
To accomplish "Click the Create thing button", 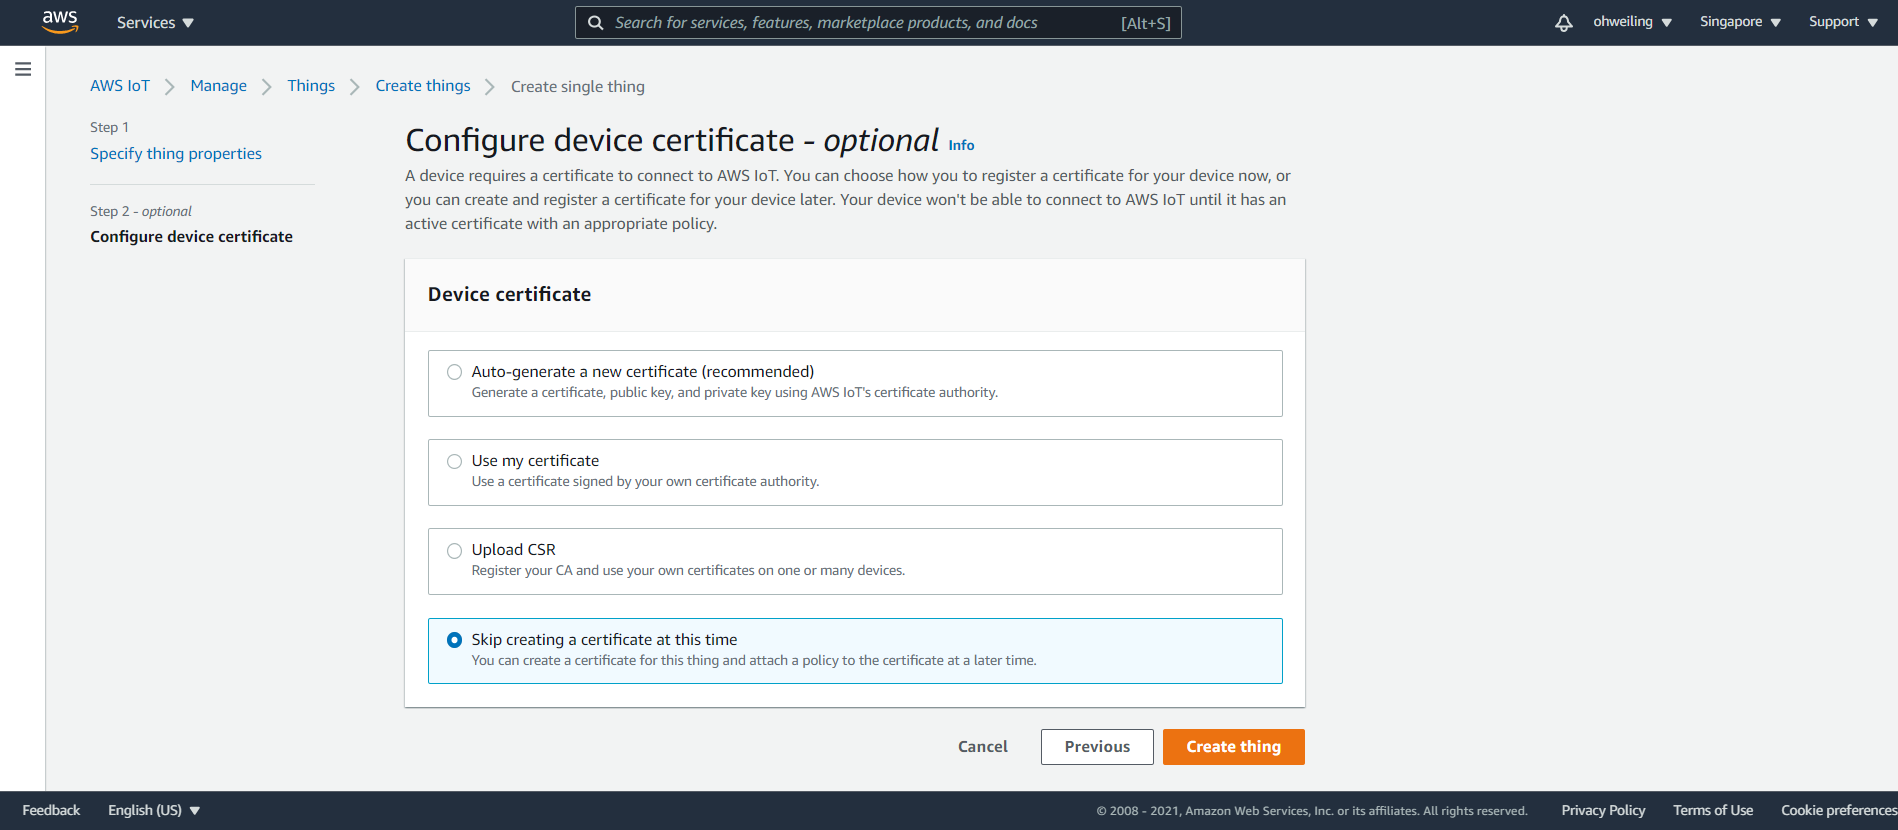I will coord(1234,747).
